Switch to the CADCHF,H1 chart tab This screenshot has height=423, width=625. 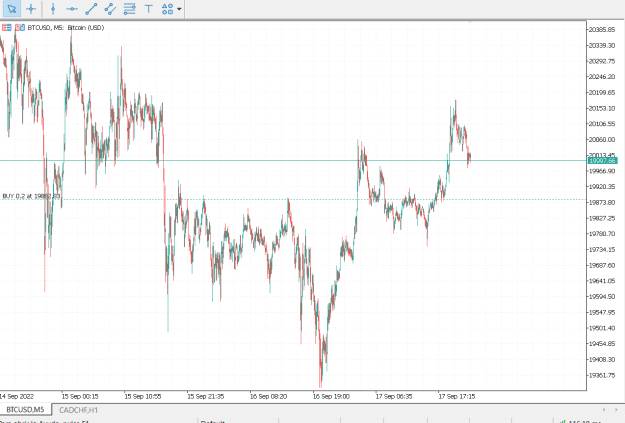click(78, 409)
